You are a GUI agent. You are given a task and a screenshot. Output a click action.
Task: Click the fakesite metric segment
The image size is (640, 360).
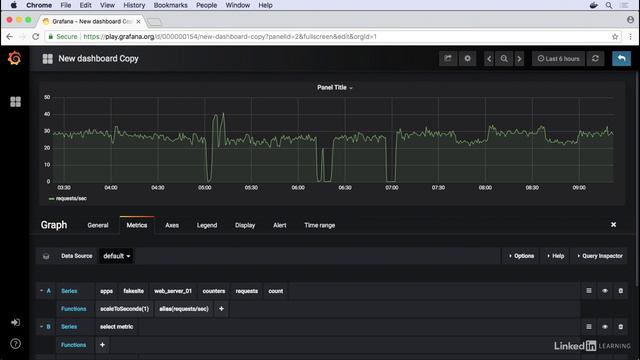[133, 291]
